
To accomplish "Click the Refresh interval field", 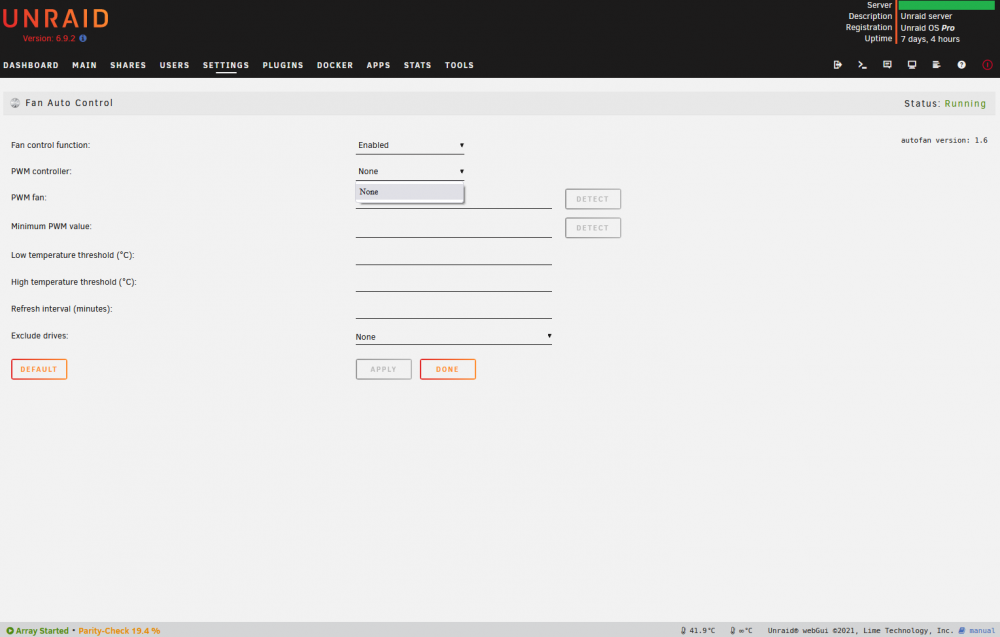I will [x=453, y=309].
